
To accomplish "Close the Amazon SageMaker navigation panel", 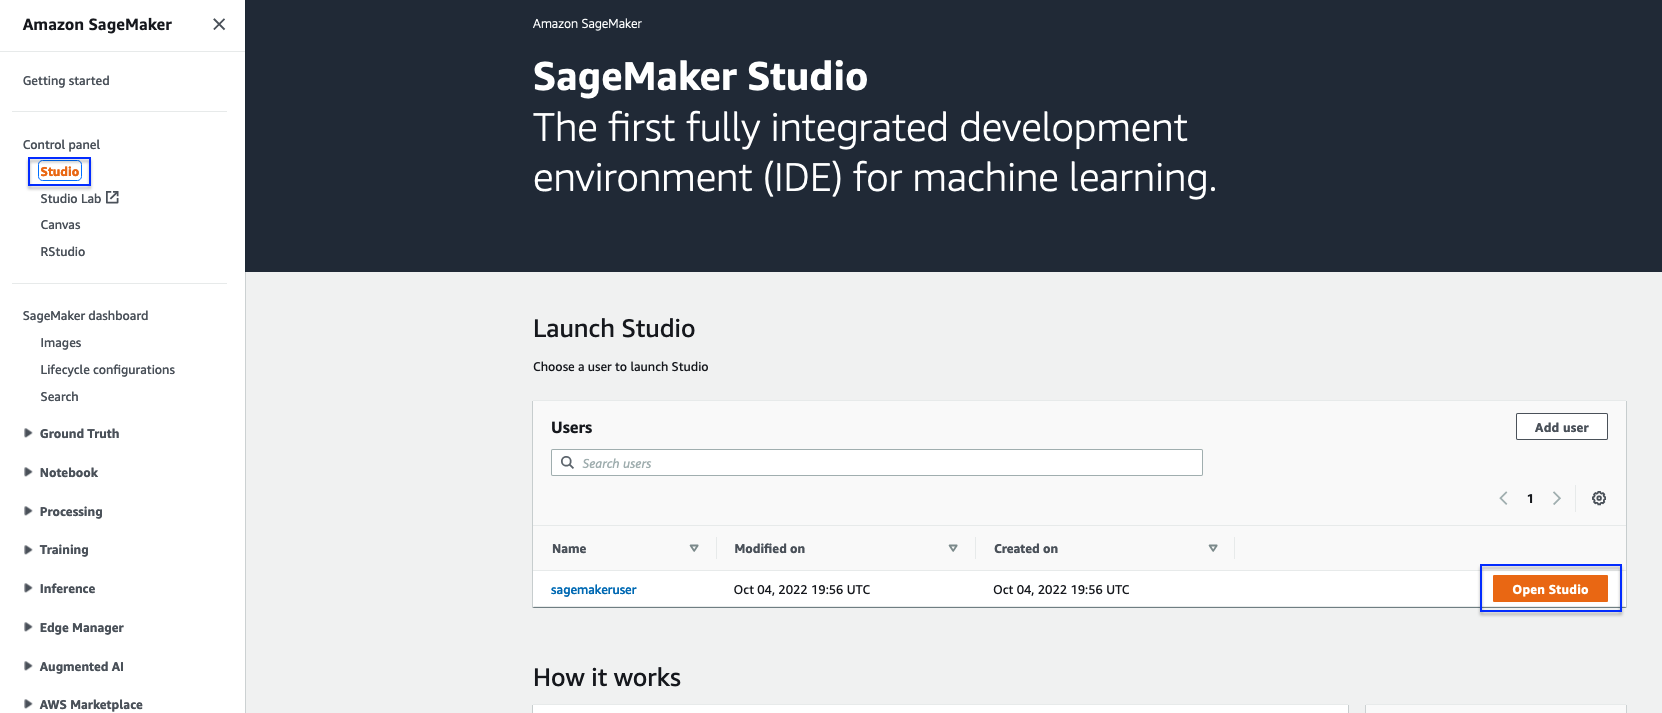I will click(219, 24).
